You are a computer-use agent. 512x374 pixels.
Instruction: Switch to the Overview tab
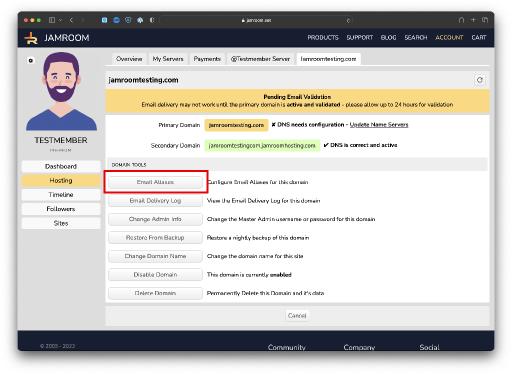[129, 59]
